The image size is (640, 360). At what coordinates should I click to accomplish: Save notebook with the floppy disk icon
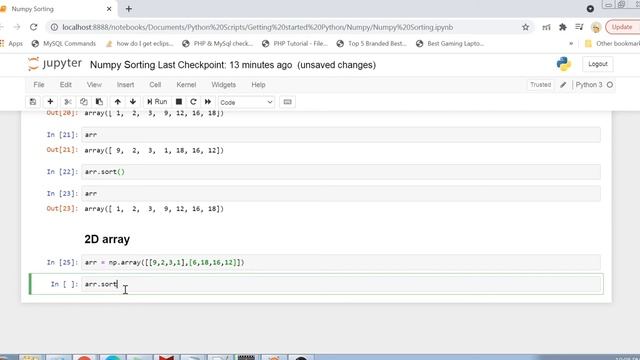pos(33,102)
